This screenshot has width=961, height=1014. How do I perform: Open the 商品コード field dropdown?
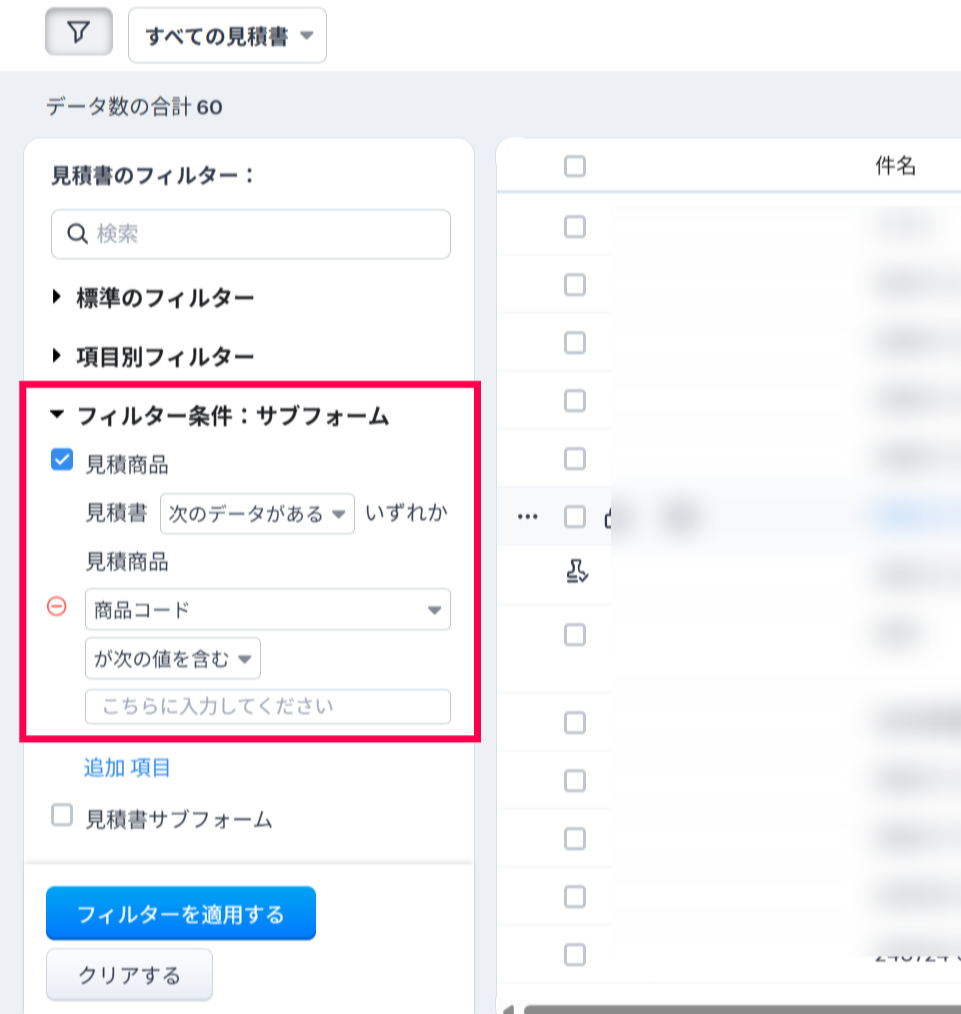click(268, 609)
